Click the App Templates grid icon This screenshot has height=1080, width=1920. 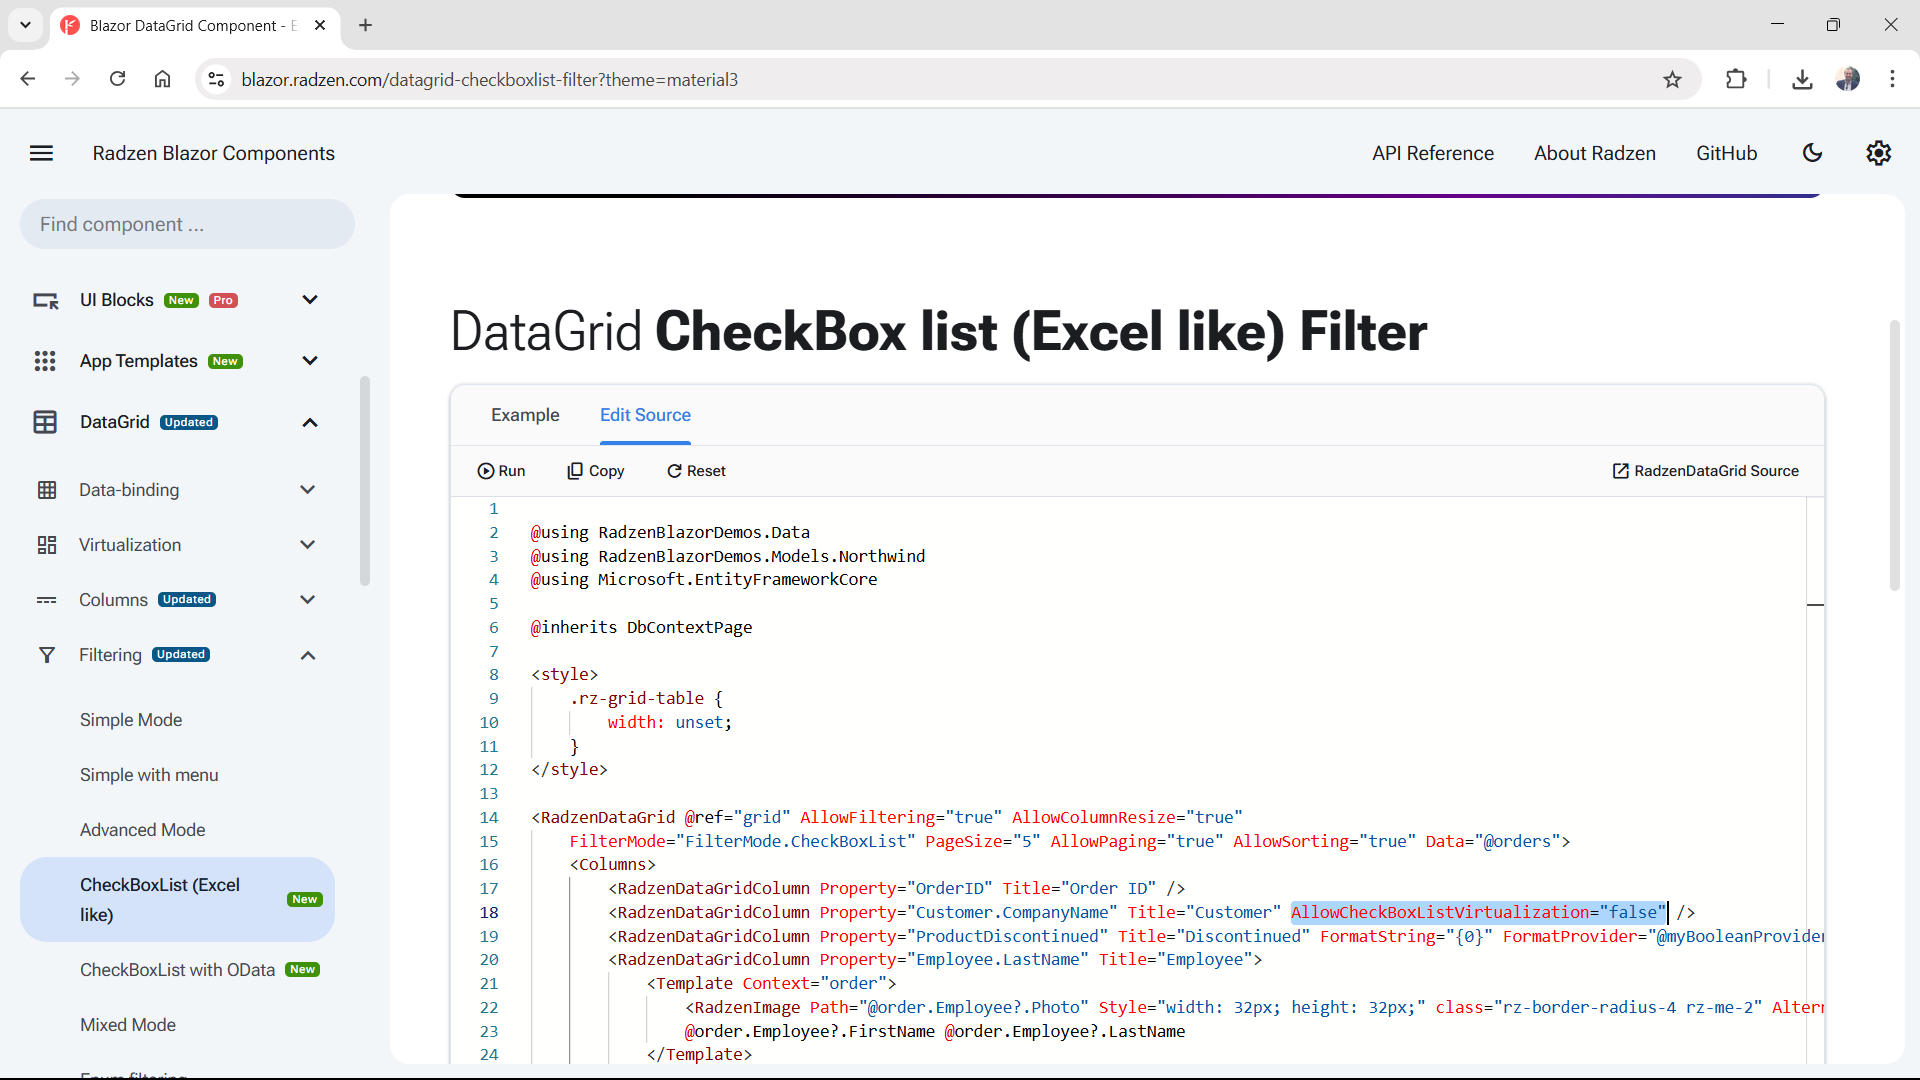coord(45,361)
